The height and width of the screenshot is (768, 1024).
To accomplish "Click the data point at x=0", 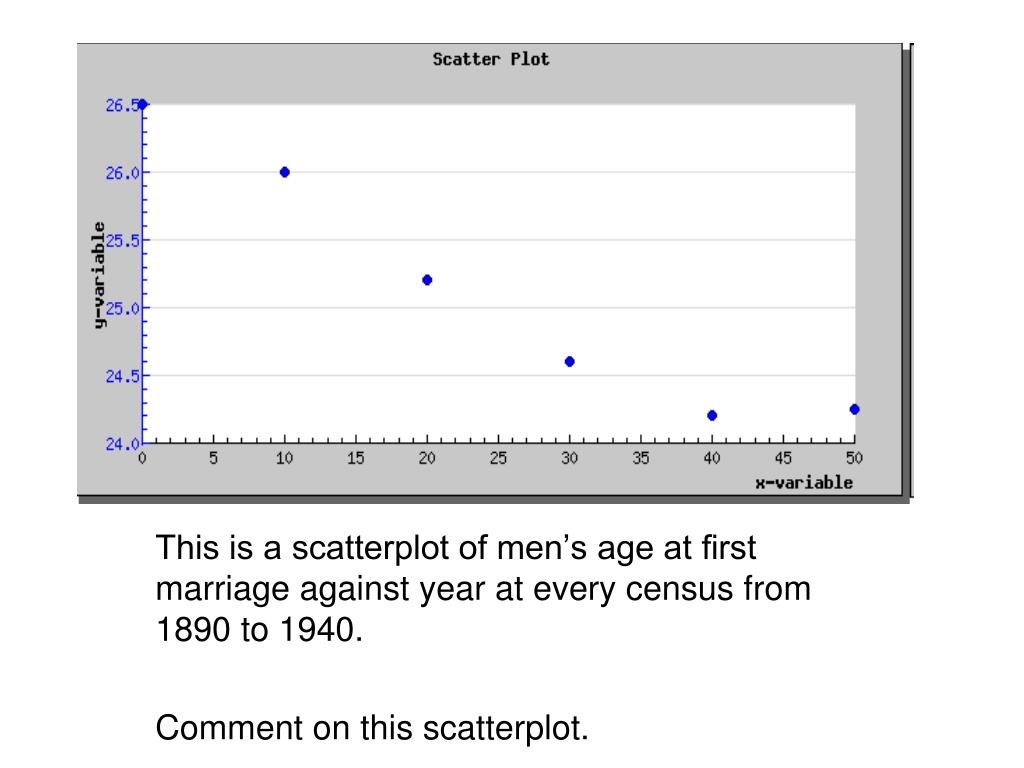I will pos(142,104).
